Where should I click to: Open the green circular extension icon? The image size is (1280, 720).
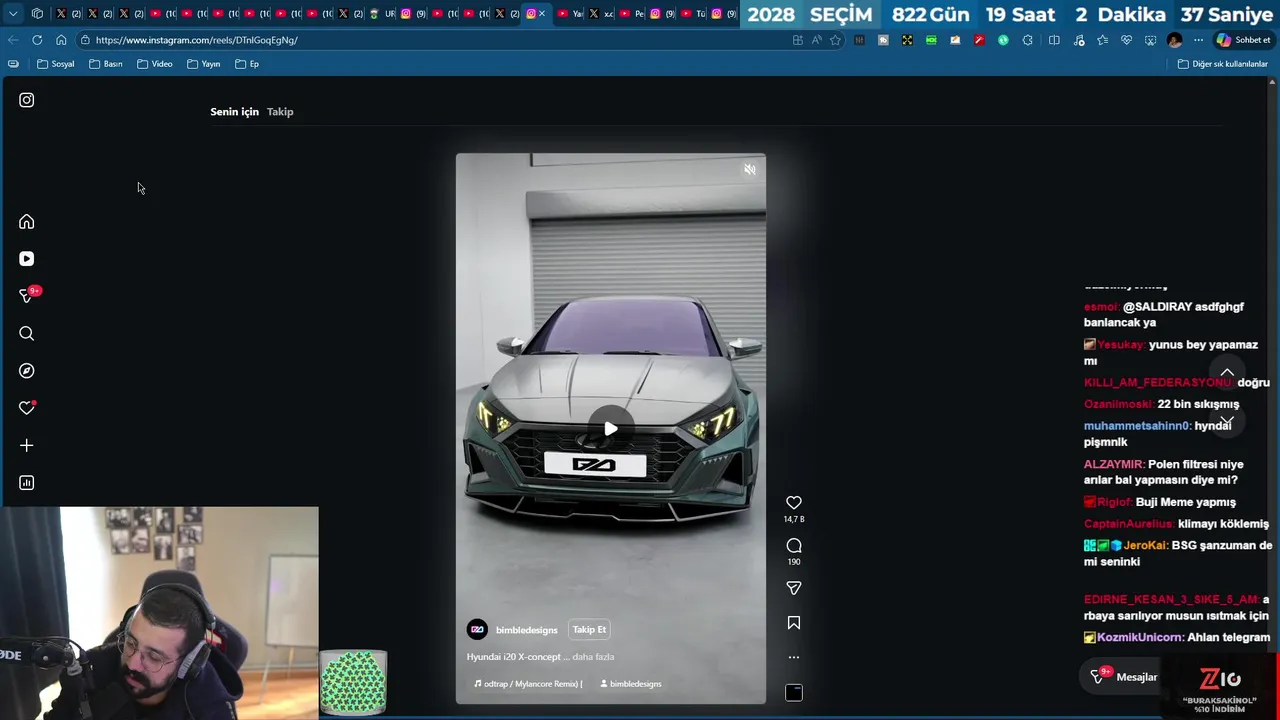[1003, 40]
